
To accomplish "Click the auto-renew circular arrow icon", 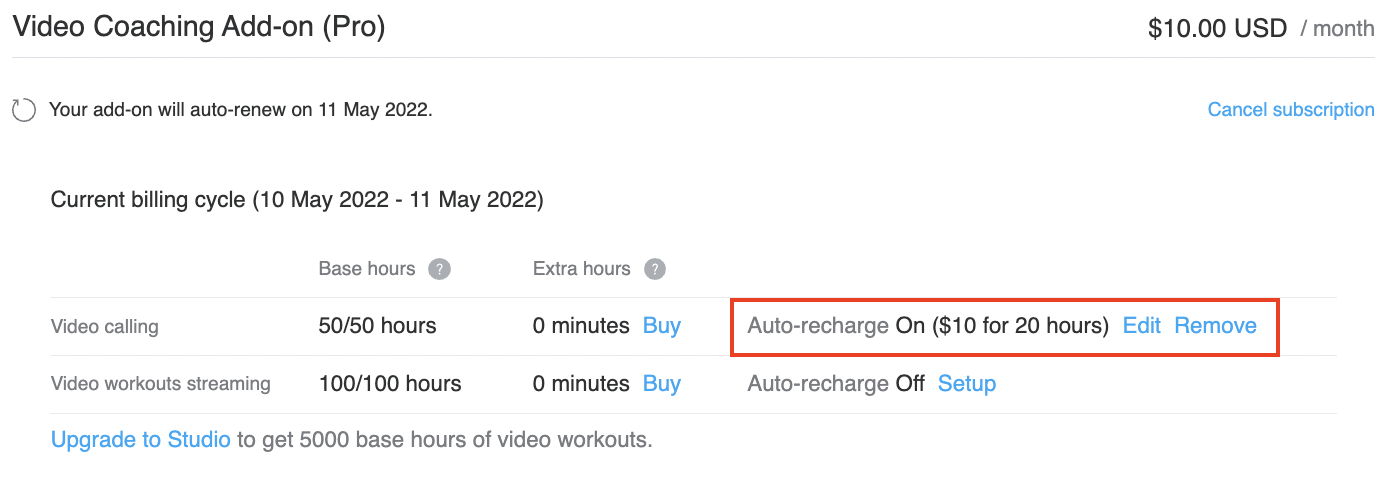I will pos(24,110).
